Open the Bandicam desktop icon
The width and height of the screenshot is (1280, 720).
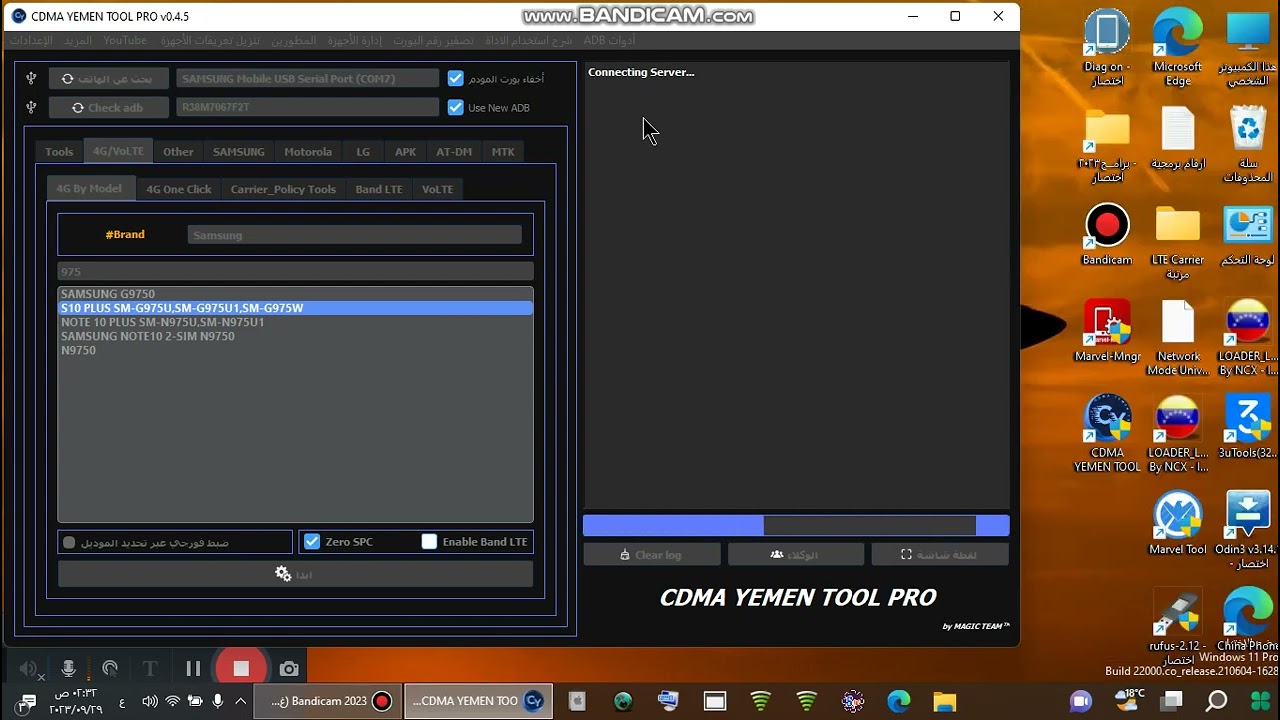pos(1107,235)
